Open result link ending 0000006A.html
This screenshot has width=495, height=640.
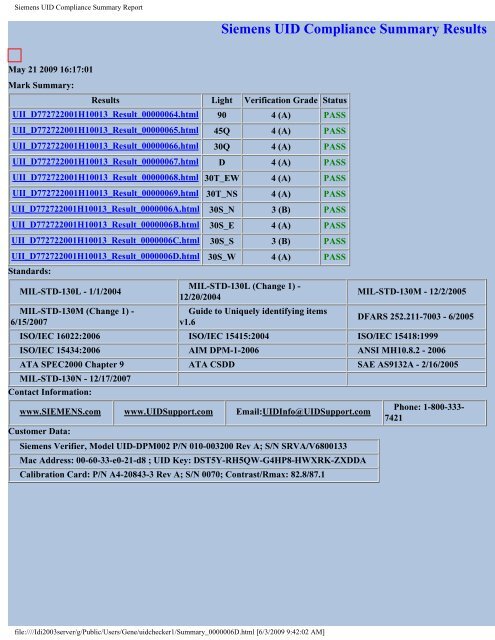click(105, 209)
